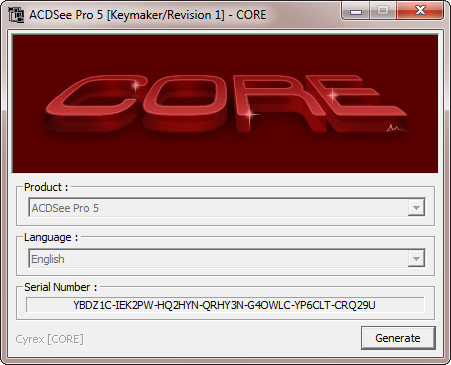Click the 'English' language combo box text
Screen dimensions: 451x365
pos(48,259)
